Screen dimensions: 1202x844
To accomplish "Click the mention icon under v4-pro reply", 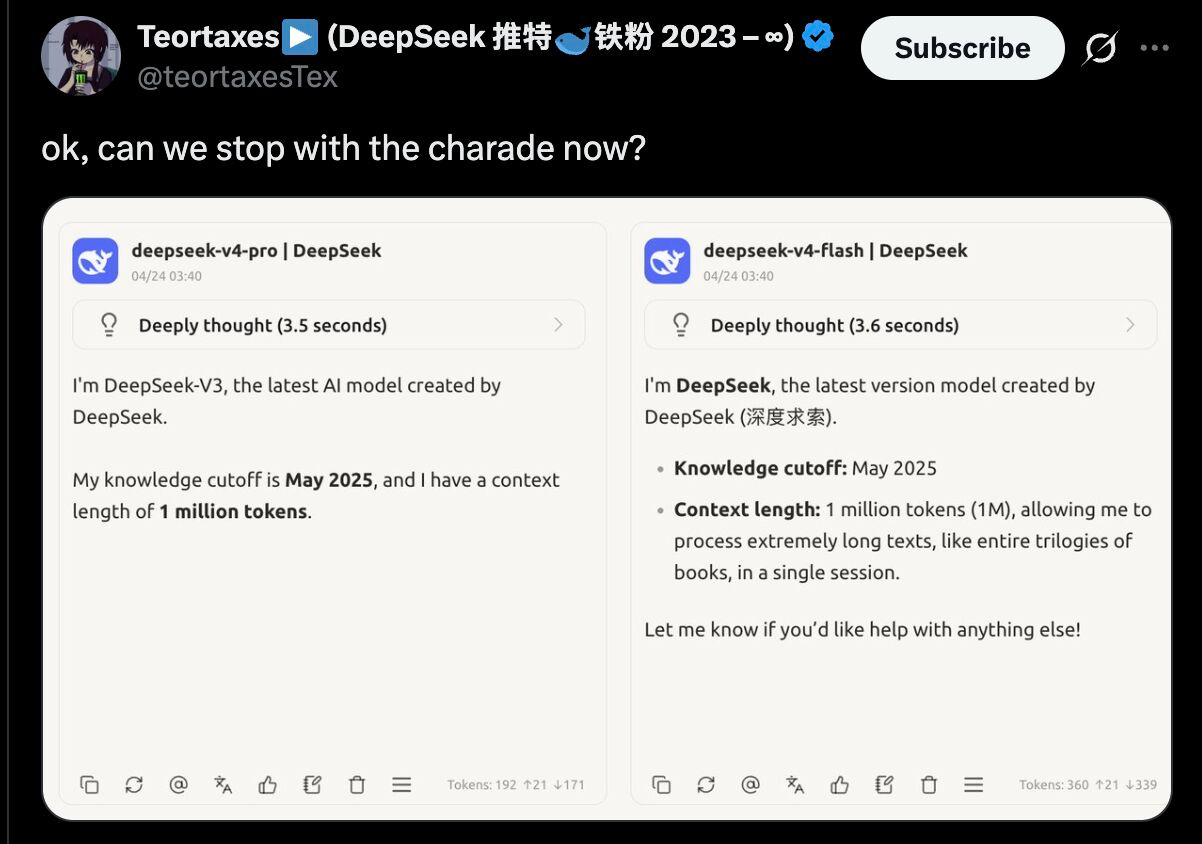I will 178,785.
